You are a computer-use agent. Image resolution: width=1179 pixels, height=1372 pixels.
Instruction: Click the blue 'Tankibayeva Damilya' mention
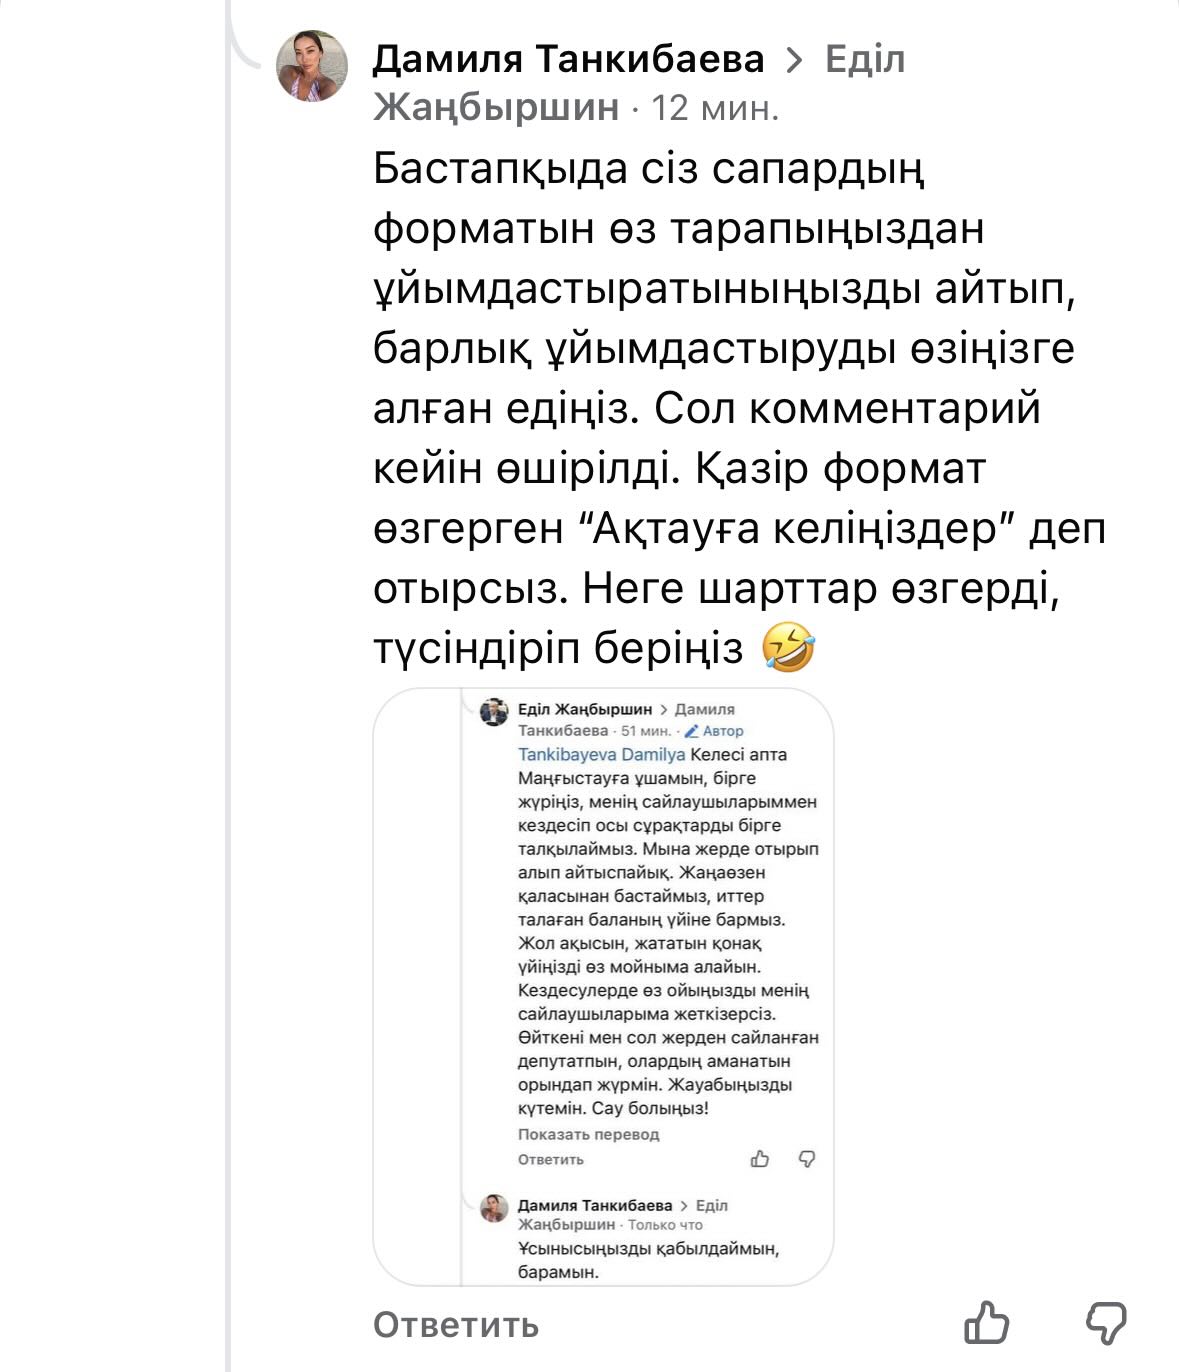pyautogui.click(x=601, y=755)
